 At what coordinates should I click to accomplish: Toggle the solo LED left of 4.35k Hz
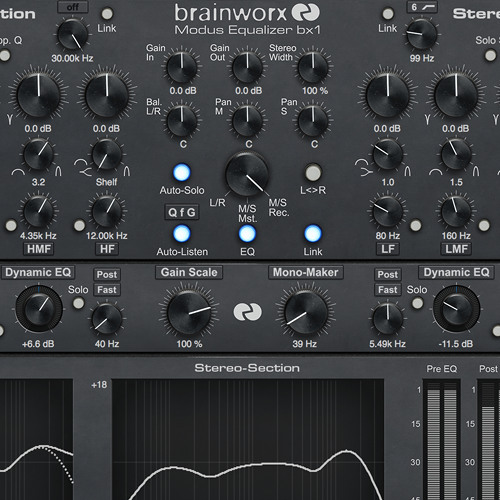(11, 226)
